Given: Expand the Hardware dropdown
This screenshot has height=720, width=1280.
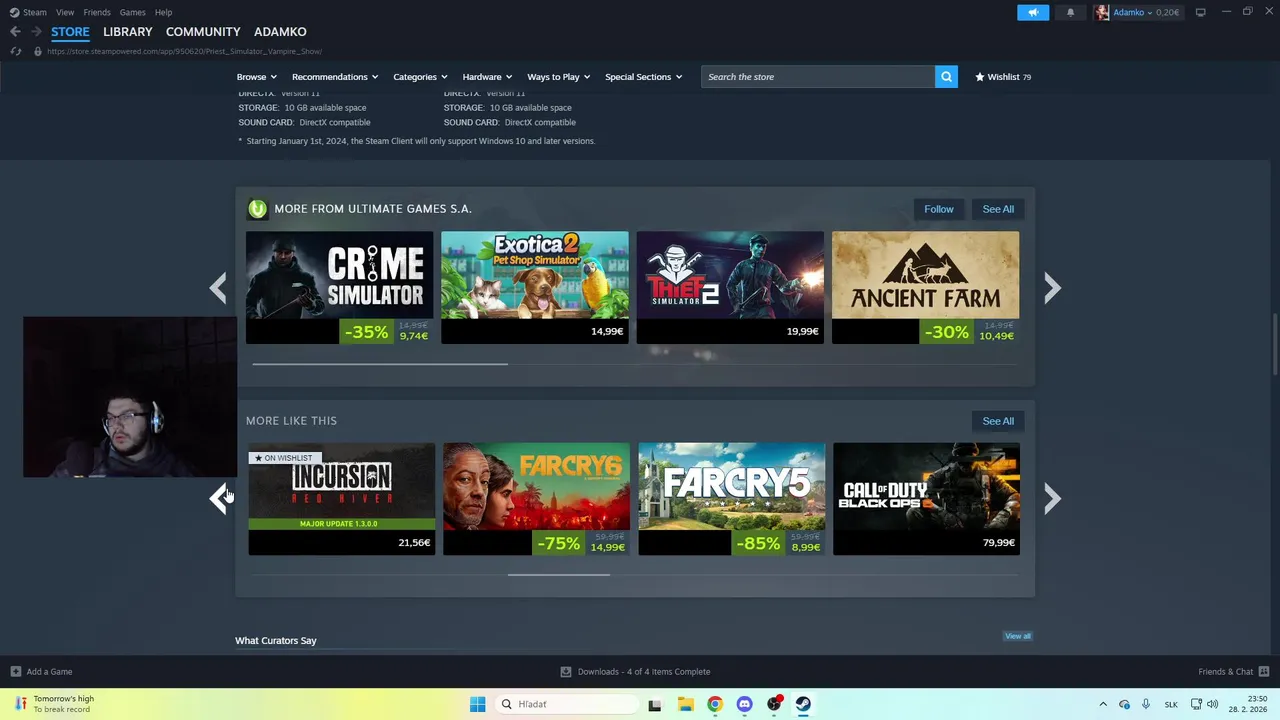Looking at the screenshot, I should click(x=487, y=77).
